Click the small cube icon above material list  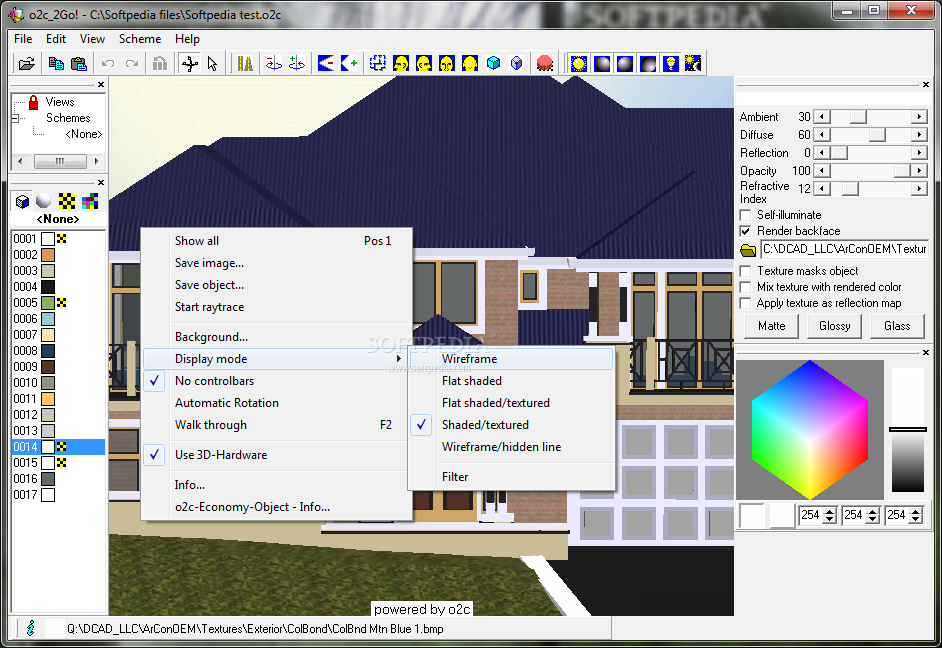coord(22,201)
